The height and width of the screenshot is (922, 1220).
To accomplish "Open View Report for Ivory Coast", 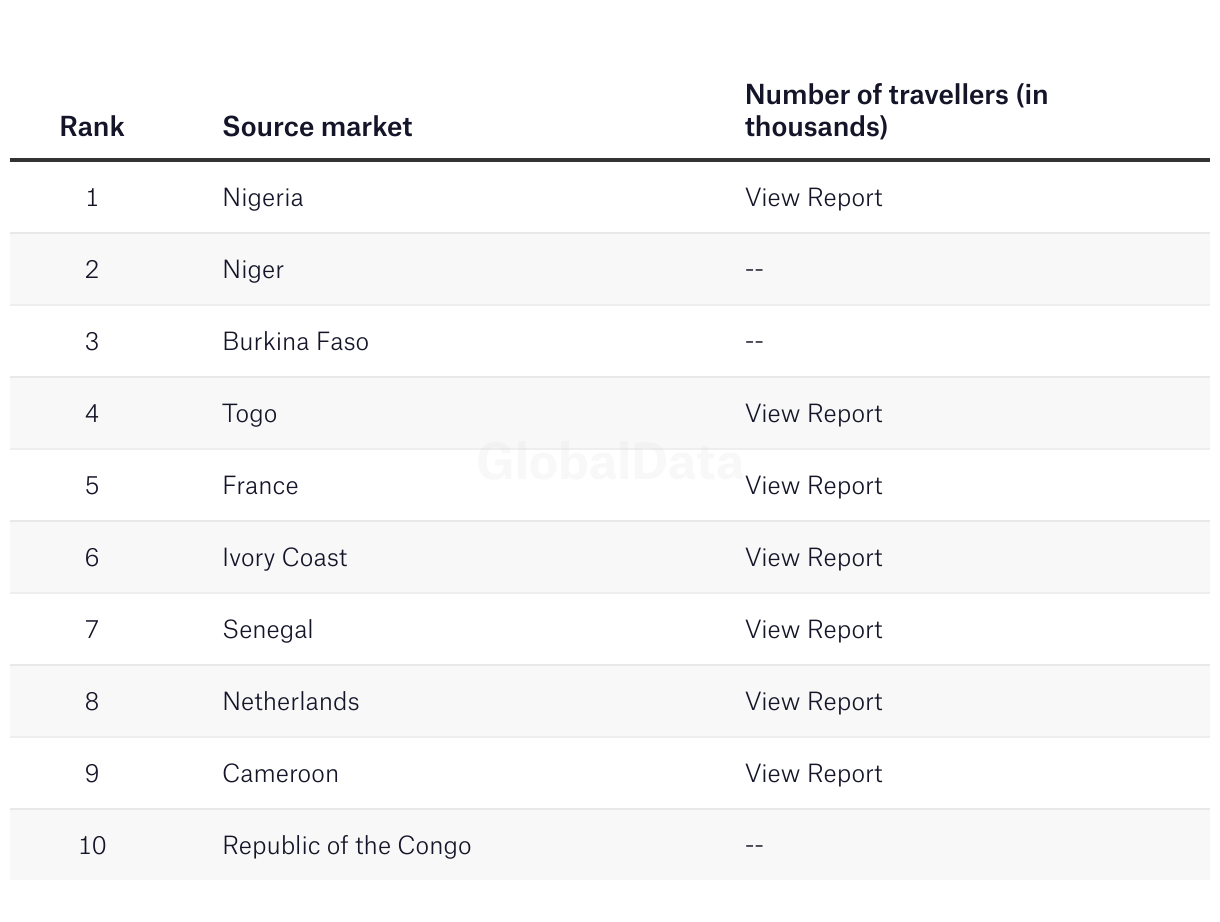I will (x=813, y=558).
